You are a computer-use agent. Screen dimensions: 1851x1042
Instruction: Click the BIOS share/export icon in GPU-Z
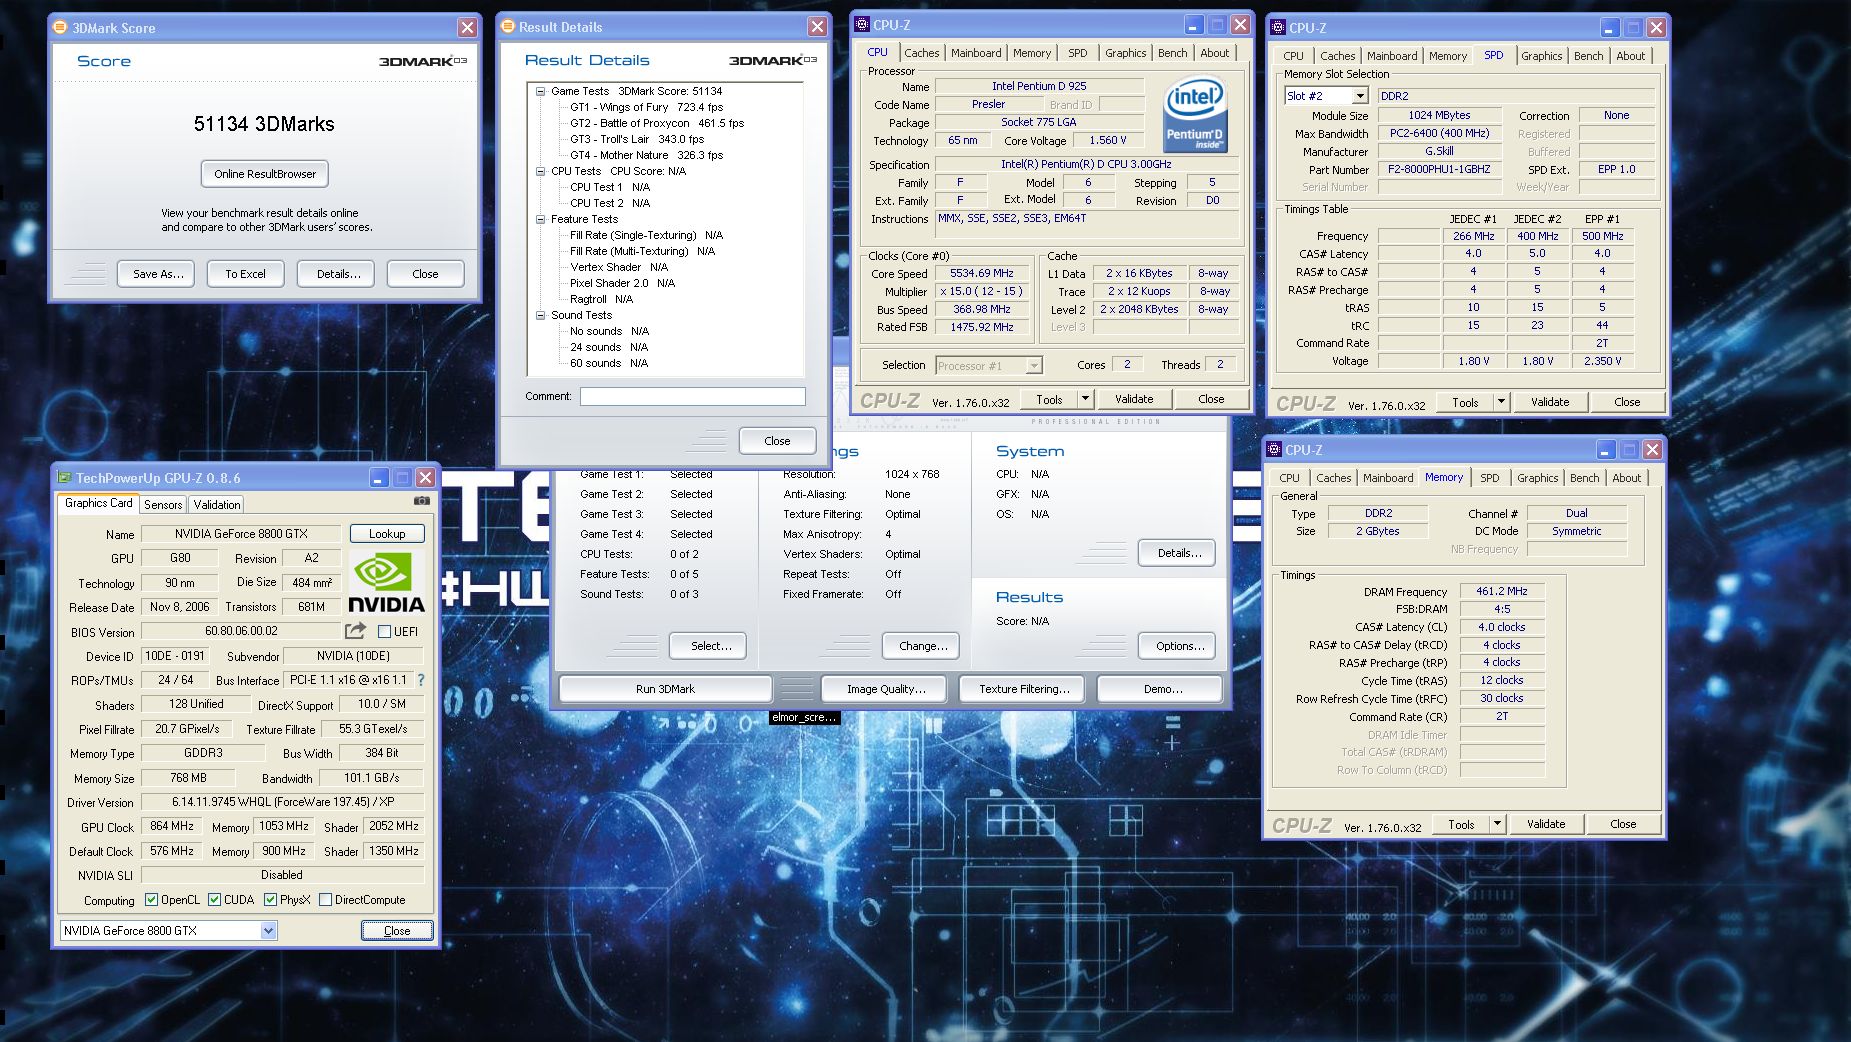(x=355, y=631)
